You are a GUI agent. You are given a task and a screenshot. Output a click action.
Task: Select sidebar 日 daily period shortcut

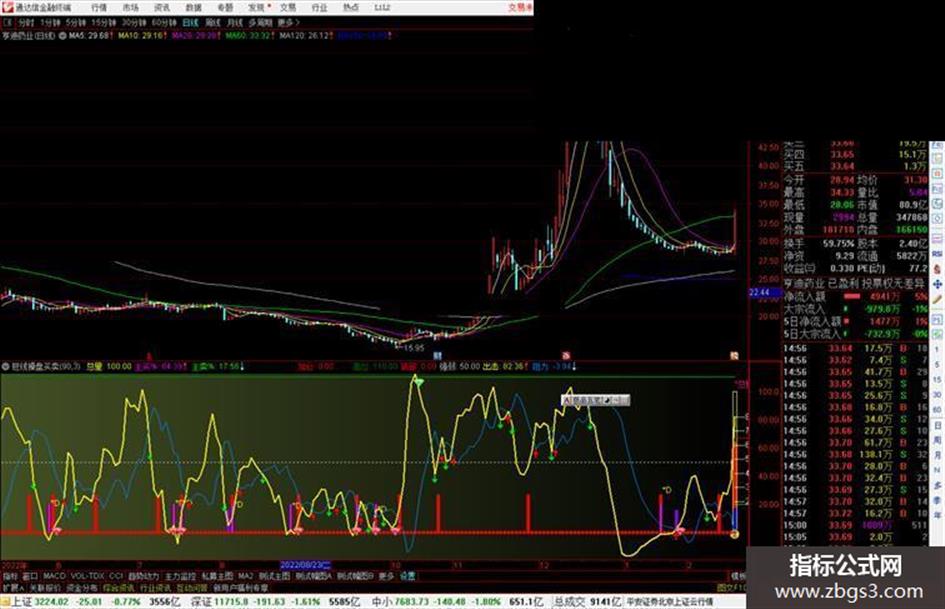[937, 426]
